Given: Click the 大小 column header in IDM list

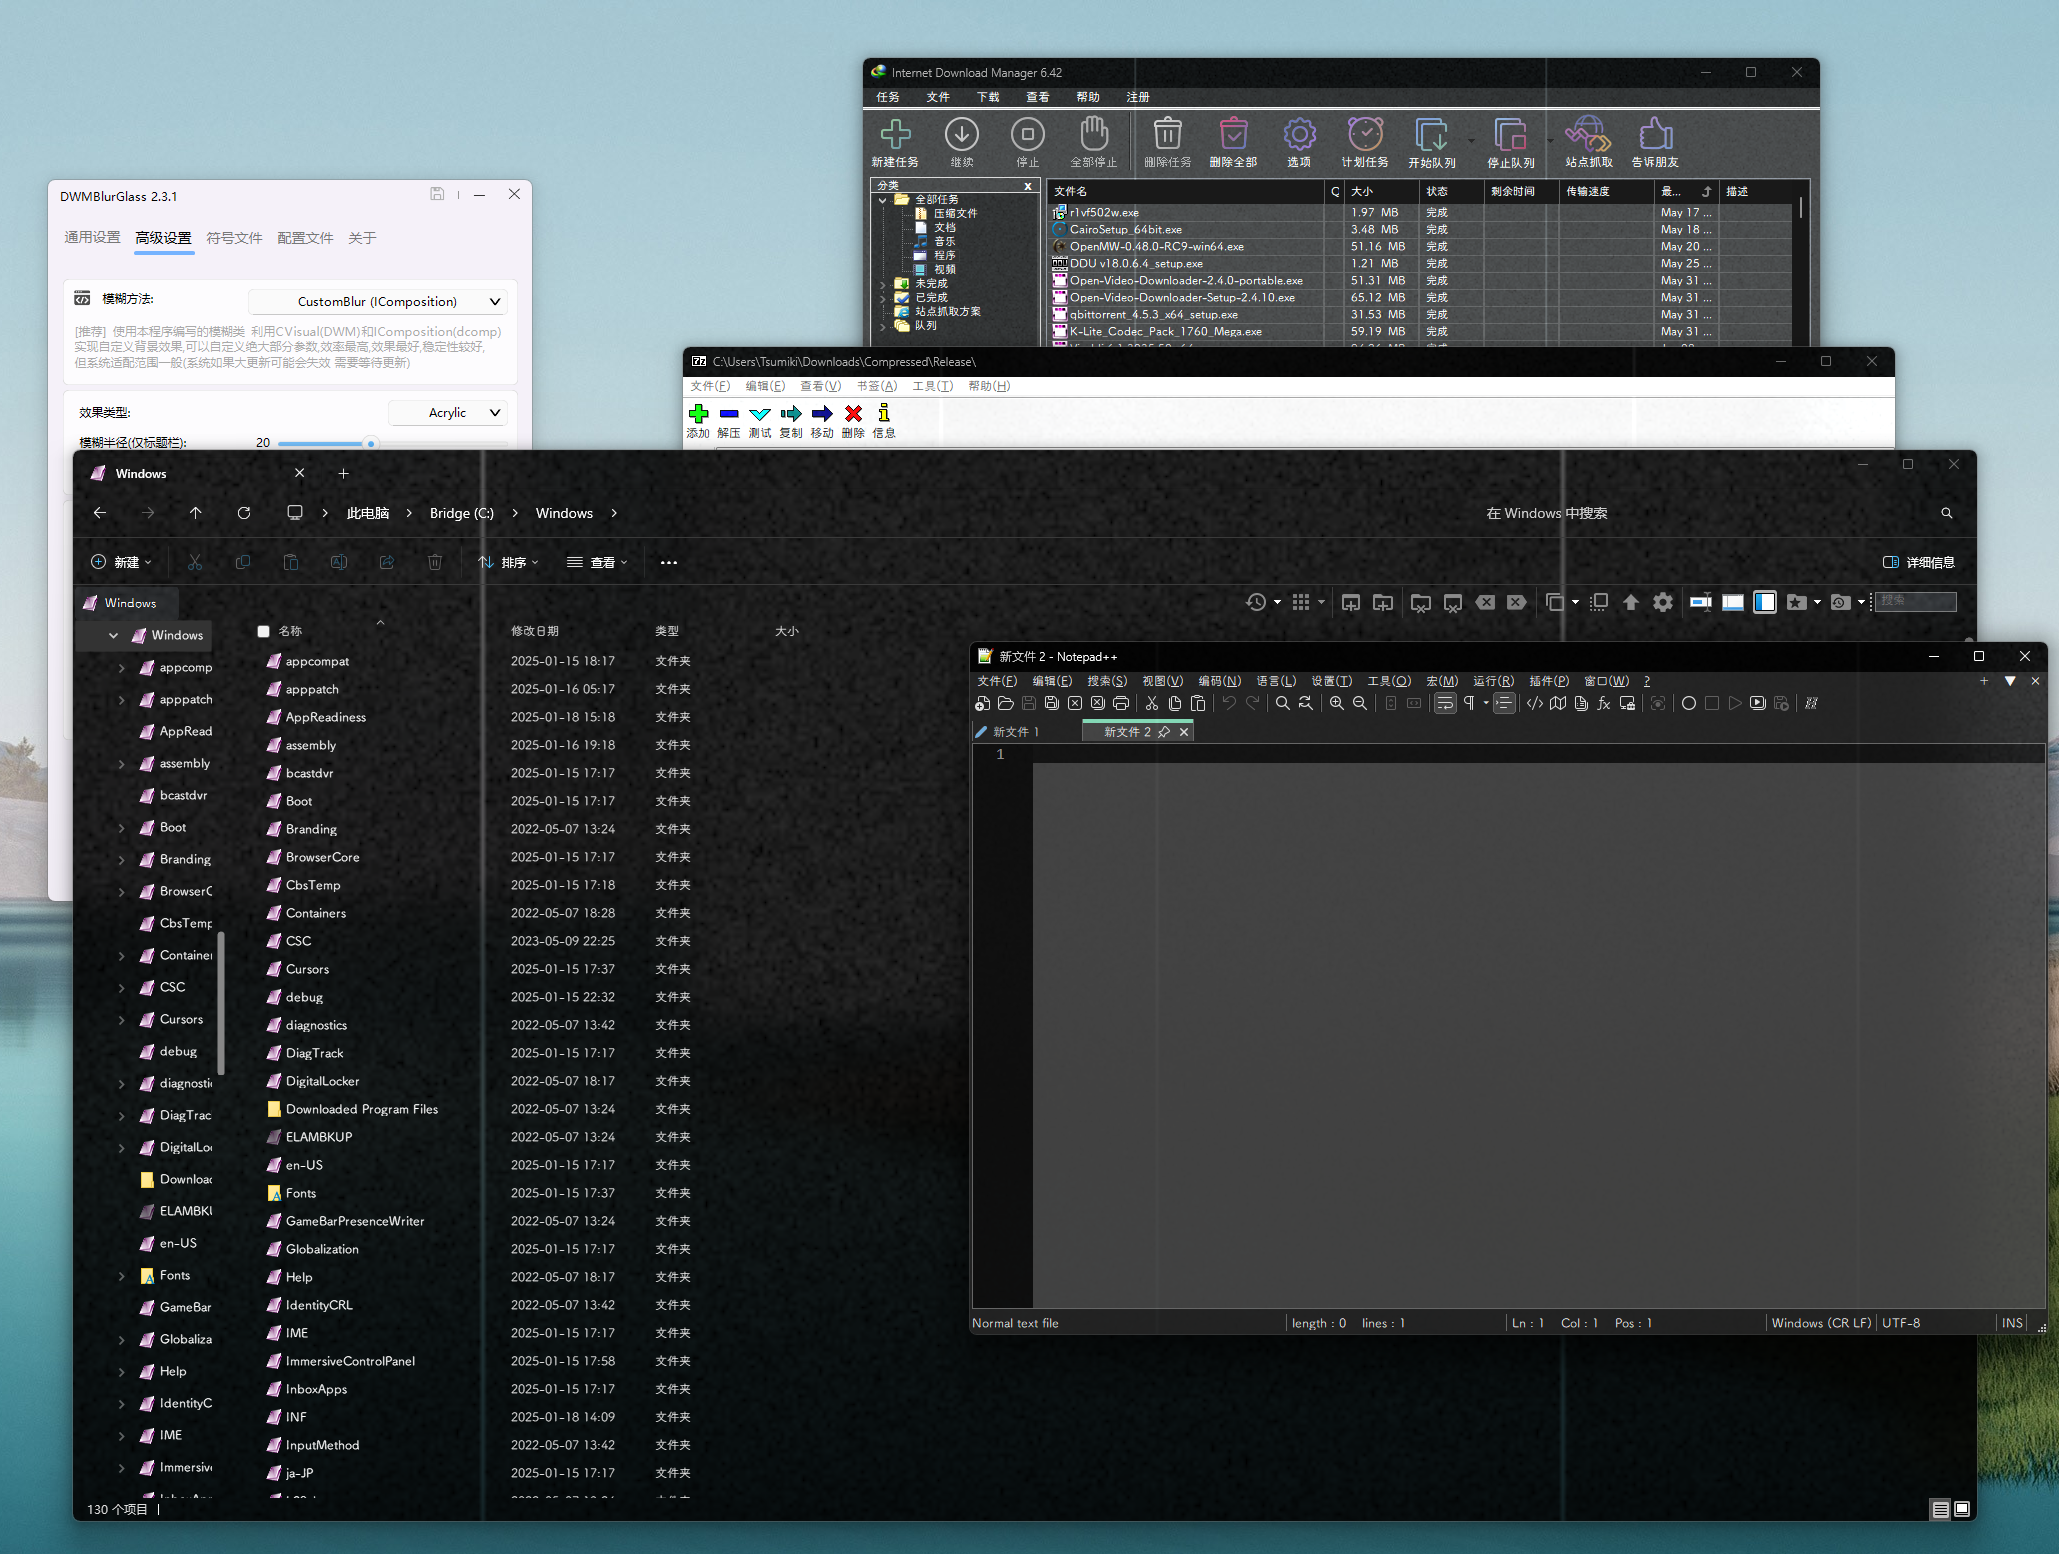Looking at the screenshot, I should [1381, 191].
